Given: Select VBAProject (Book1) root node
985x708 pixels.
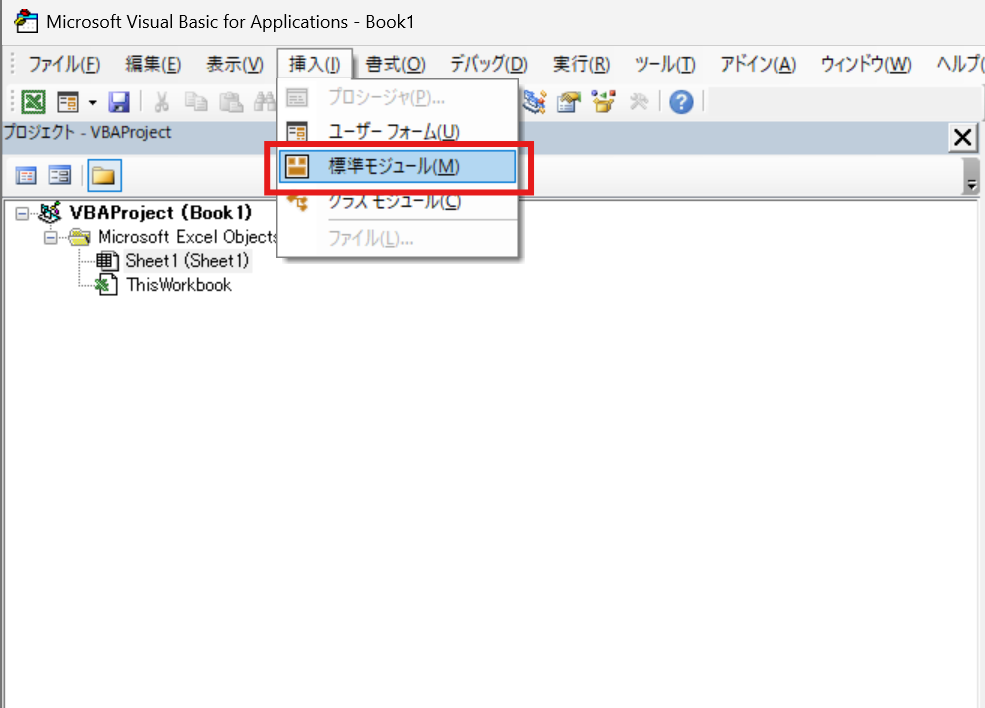Looking at the screenshot, I should (x=160, y=213).
